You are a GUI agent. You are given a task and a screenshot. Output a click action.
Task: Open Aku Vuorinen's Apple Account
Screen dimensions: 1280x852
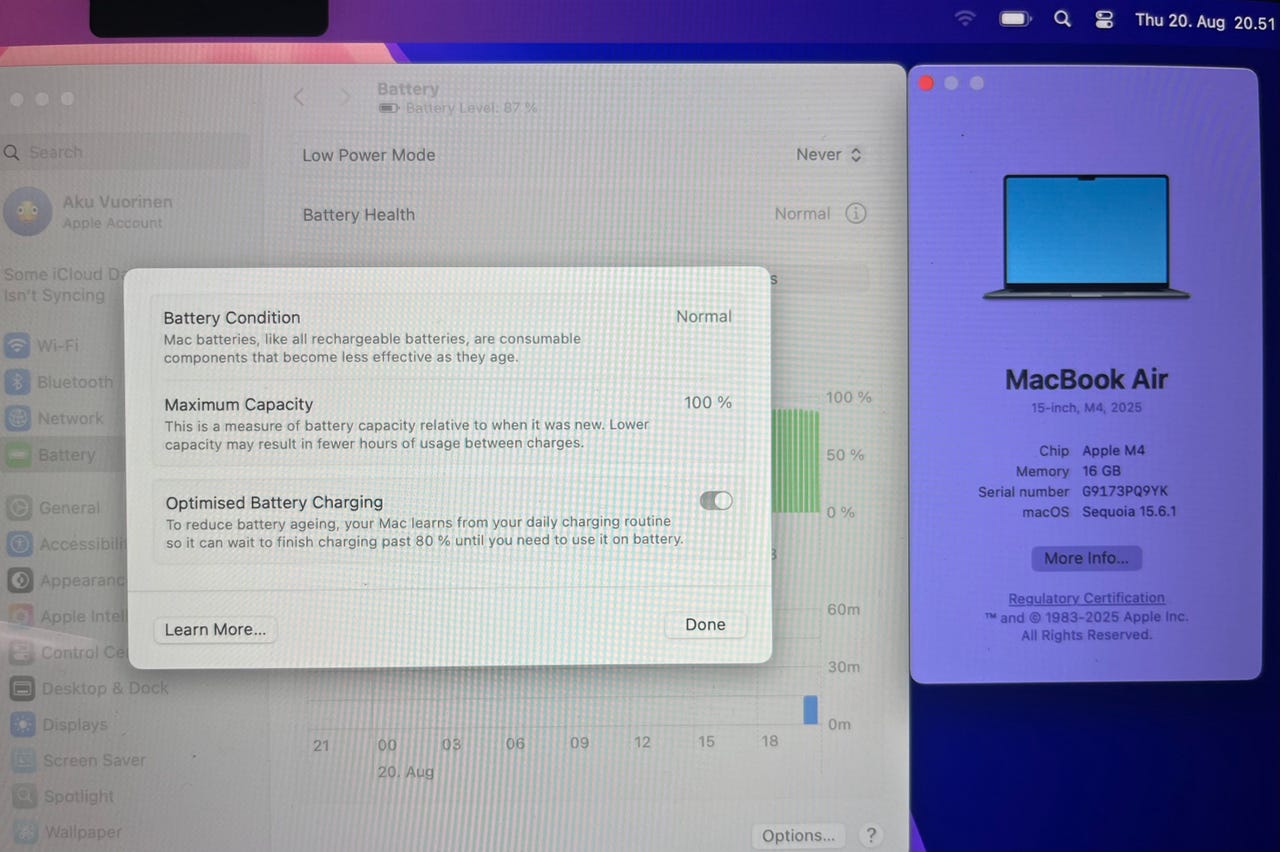pyautogui.click(x=90, y=211)
